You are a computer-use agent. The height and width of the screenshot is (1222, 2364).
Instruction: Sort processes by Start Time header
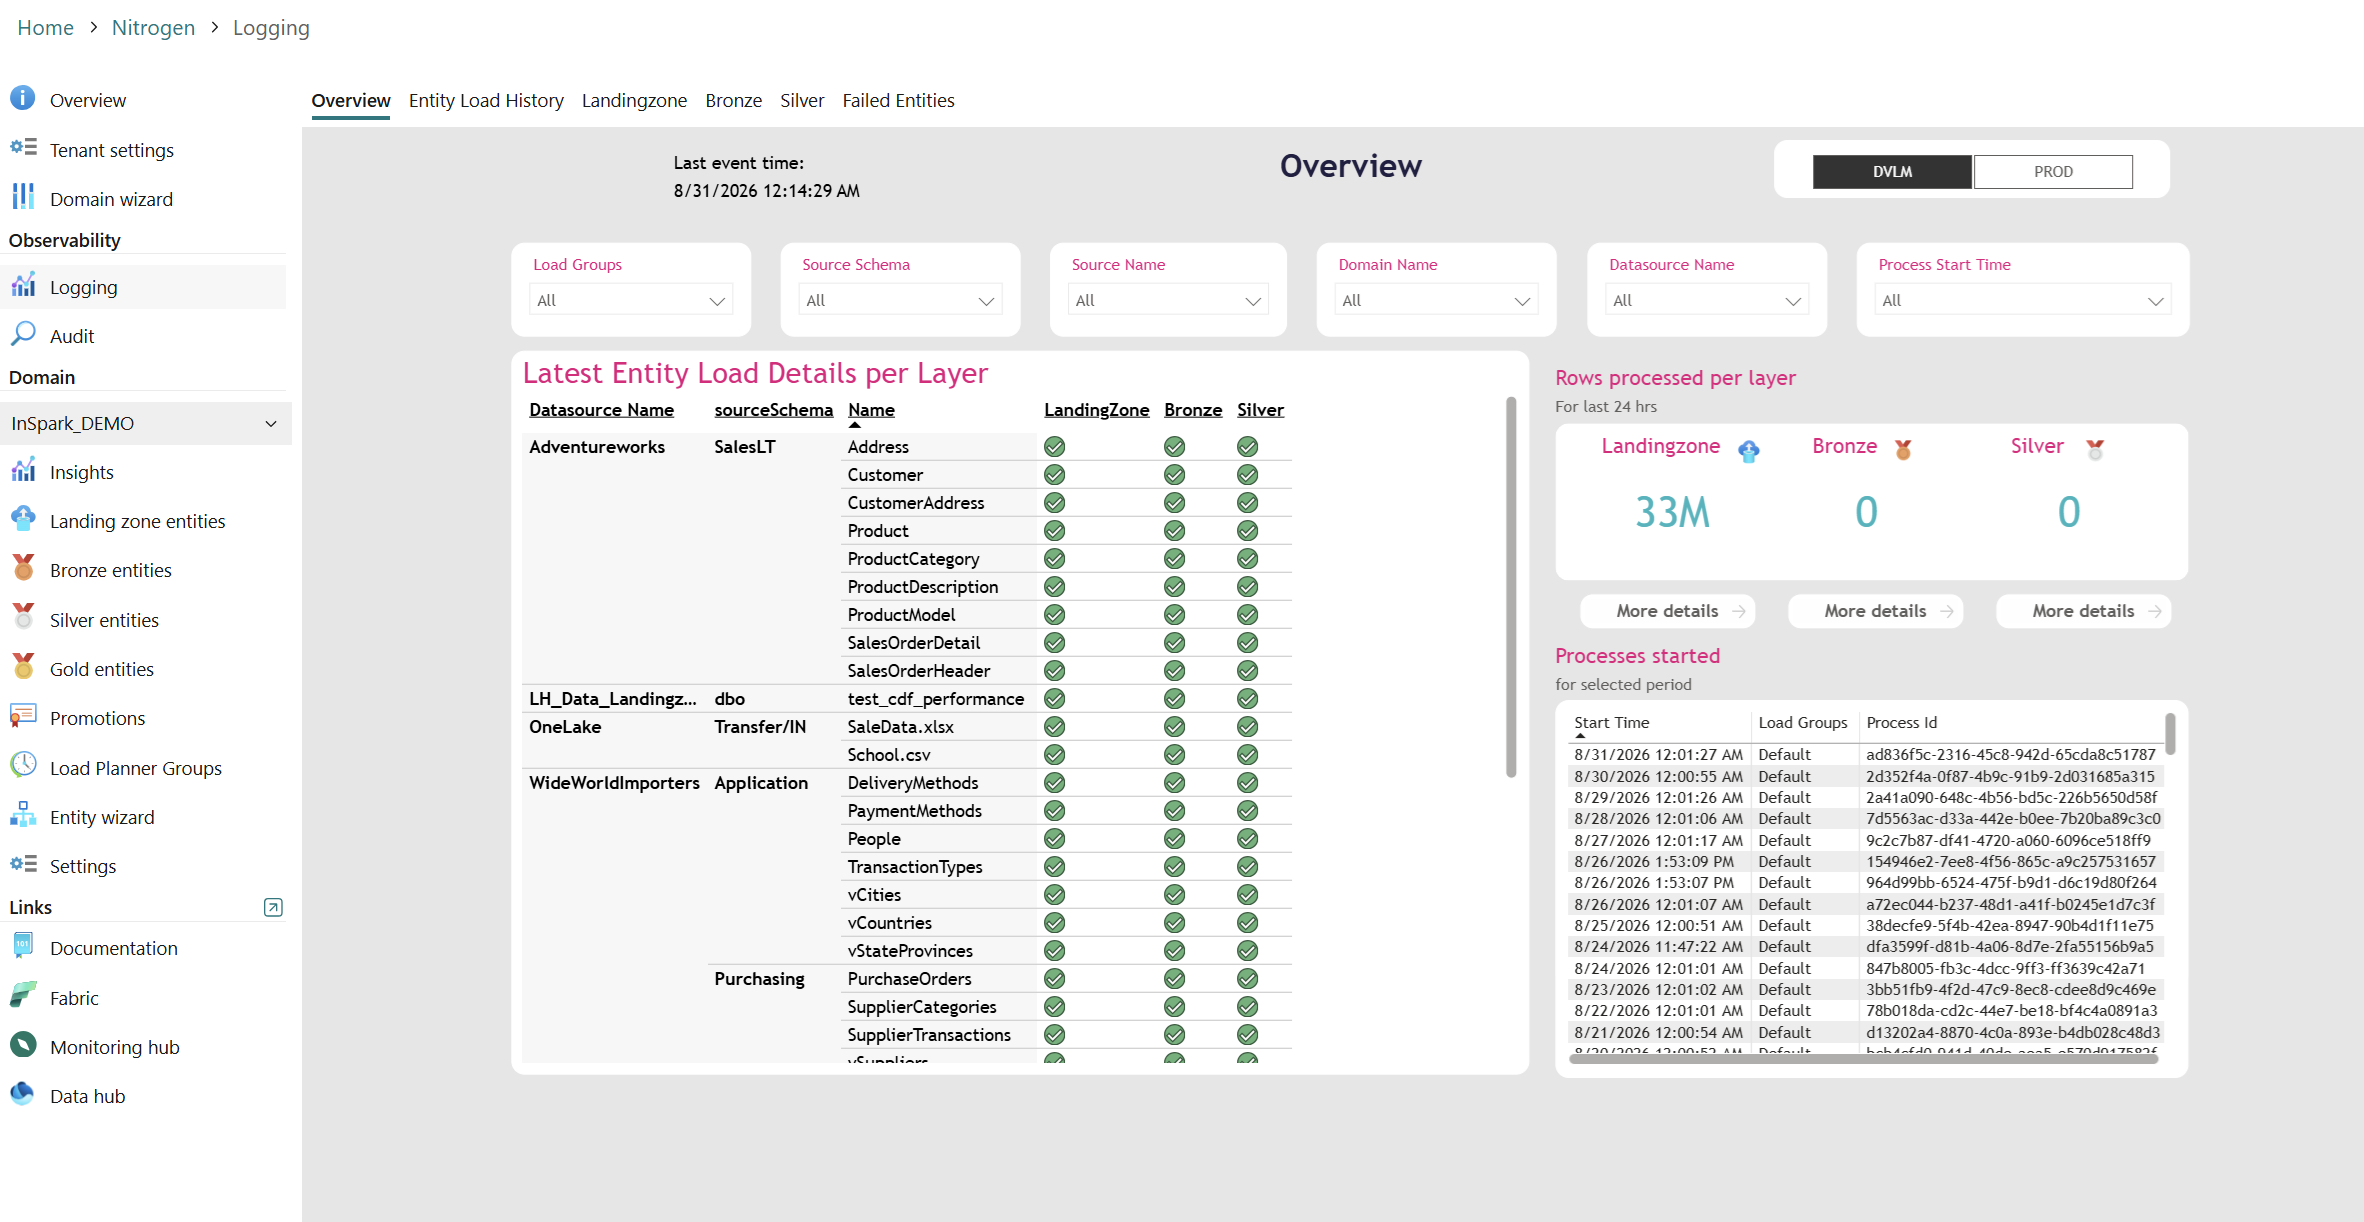[1611, 722]
